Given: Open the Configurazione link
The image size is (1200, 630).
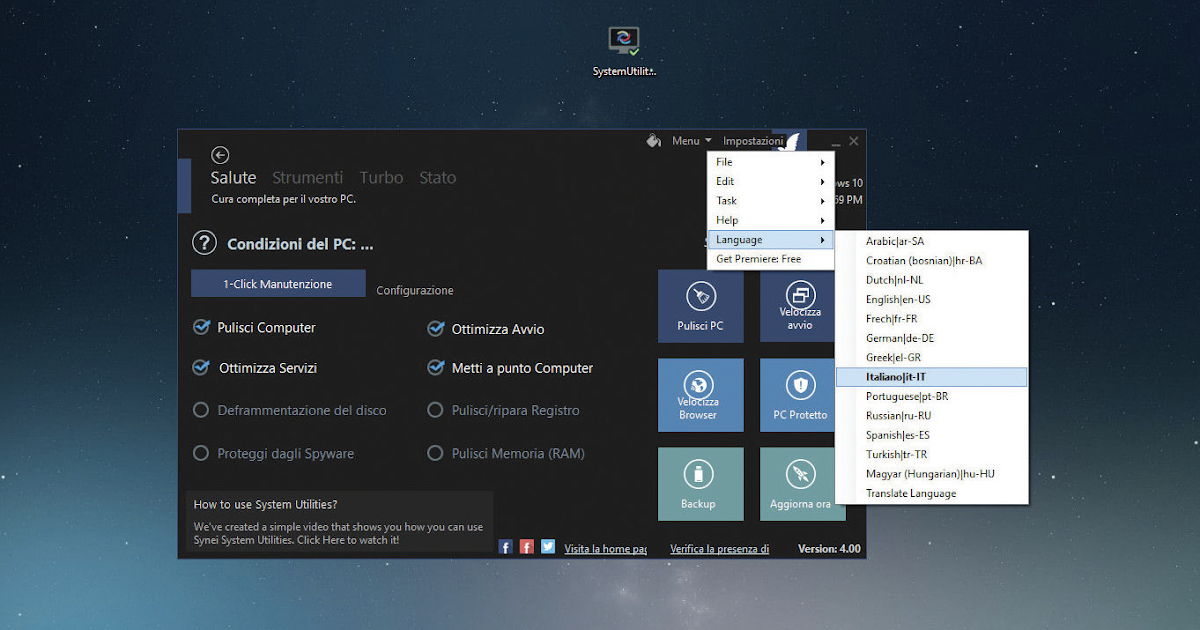Looking at the screenshot, I should tap(415, 290).
